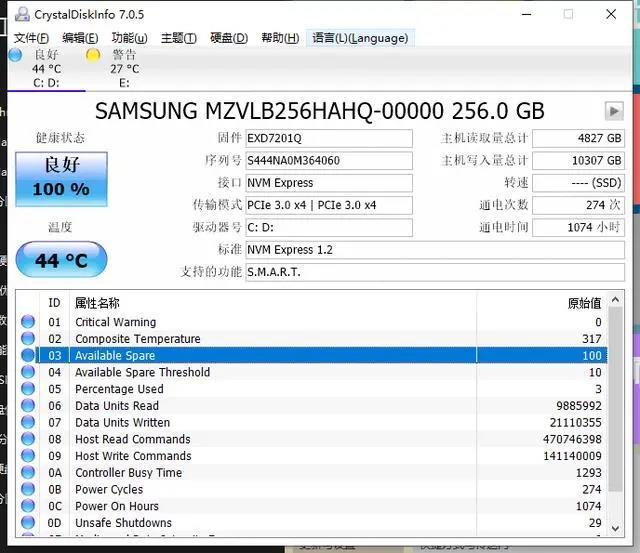Click the attribute list scroll down arrow
This screenshot has height=553, width=640.
(616, 529)
